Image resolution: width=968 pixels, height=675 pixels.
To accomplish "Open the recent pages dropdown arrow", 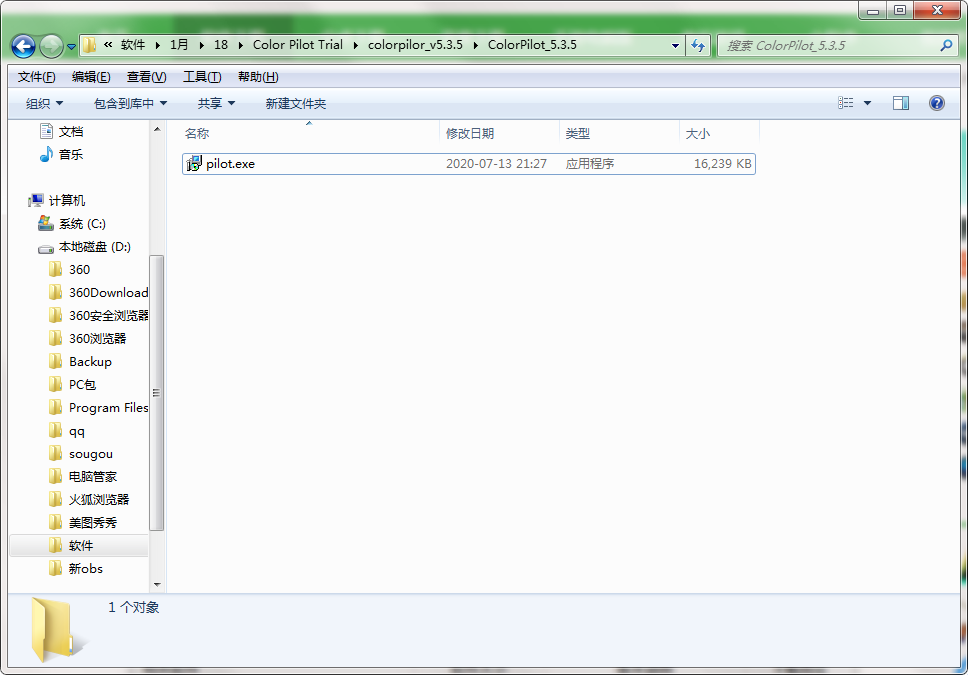I will click(71, 46).
